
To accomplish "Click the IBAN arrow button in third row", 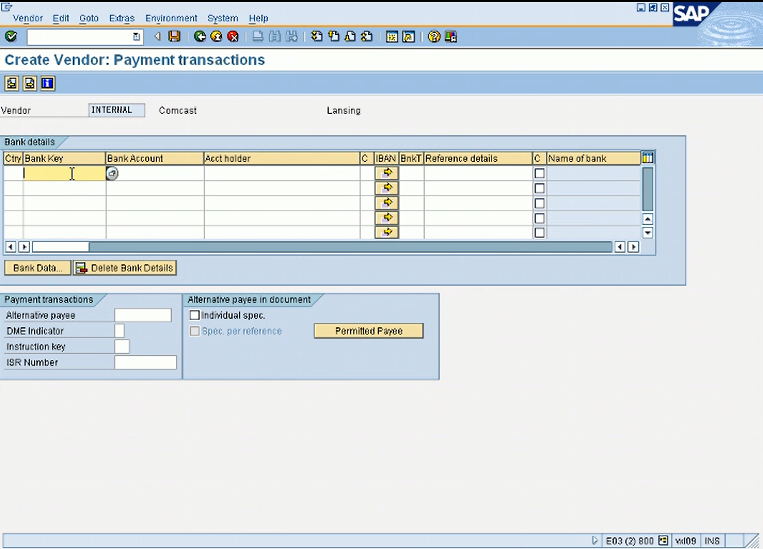I will (x=387, y=202).
